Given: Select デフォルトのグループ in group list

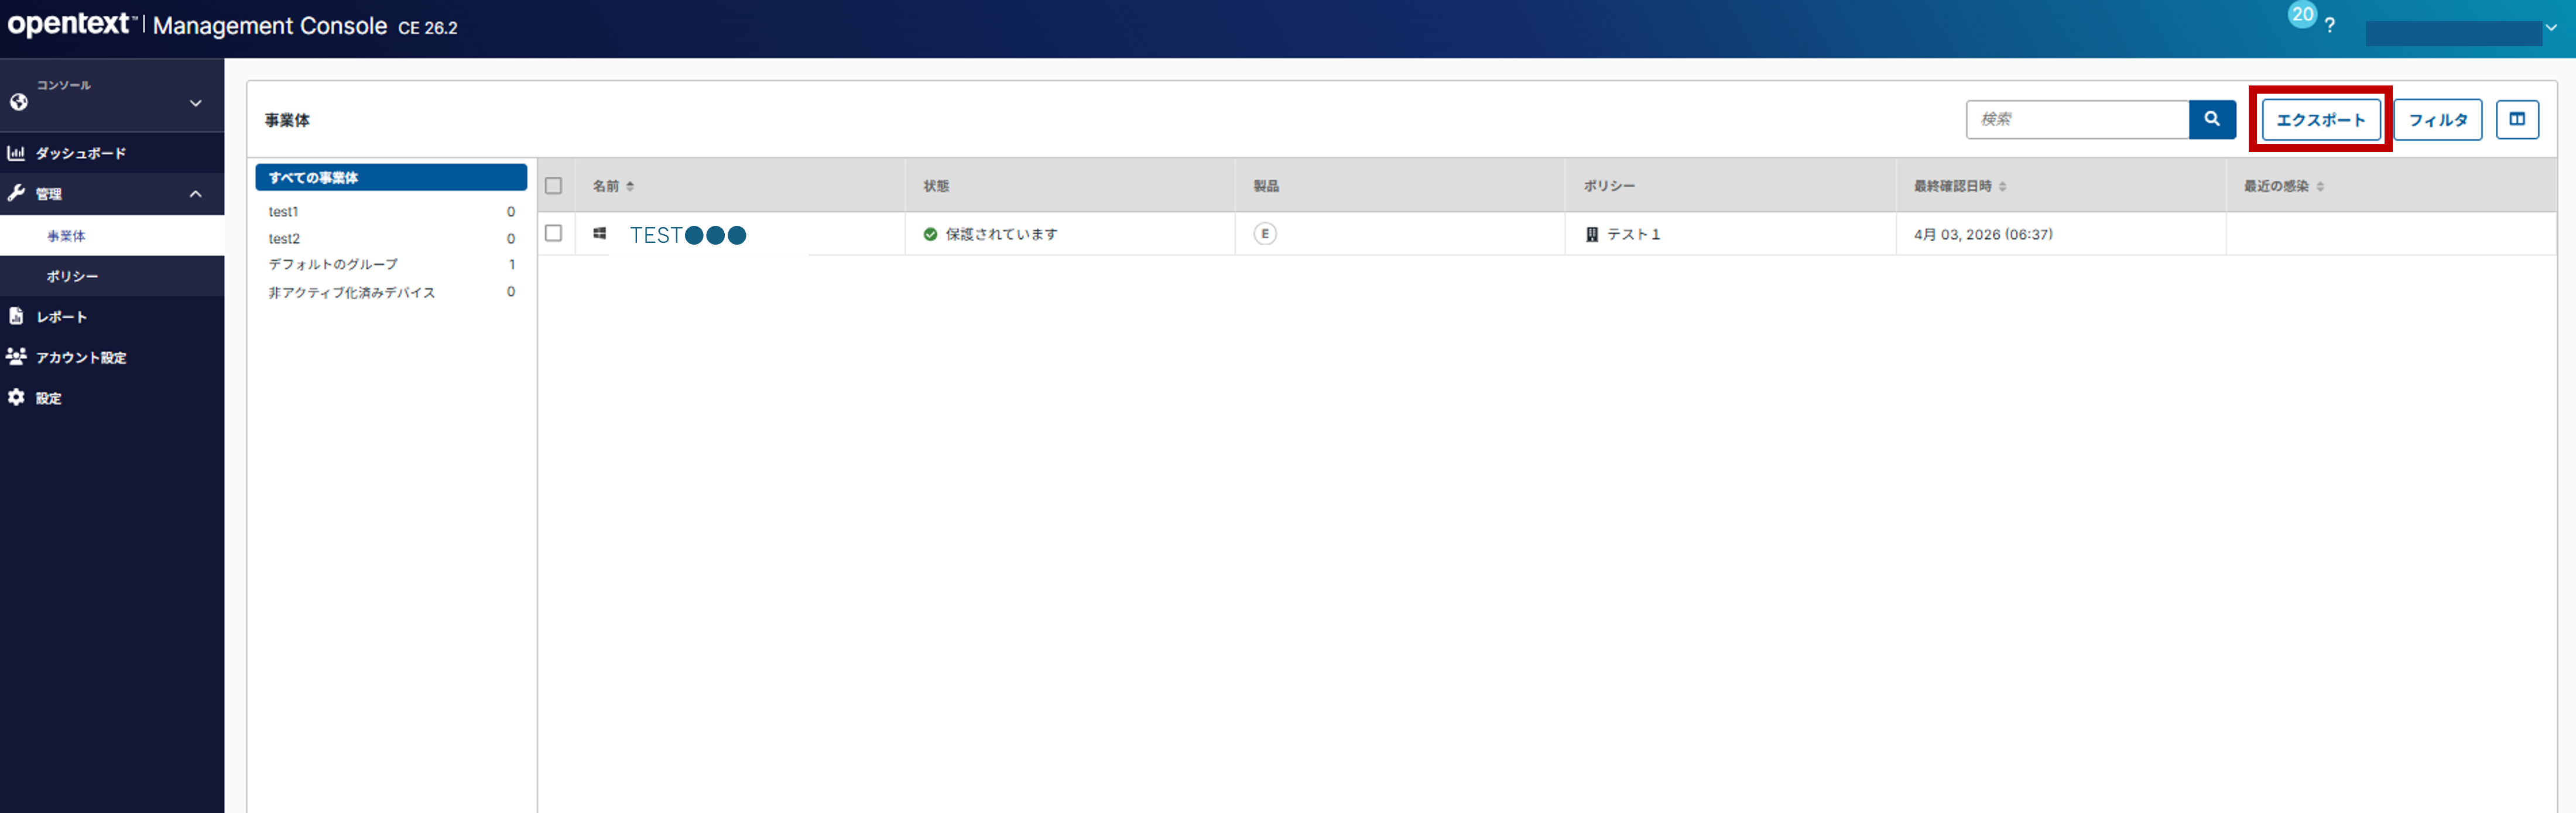Looking at the screenshot, I should (x=333, y=264).
